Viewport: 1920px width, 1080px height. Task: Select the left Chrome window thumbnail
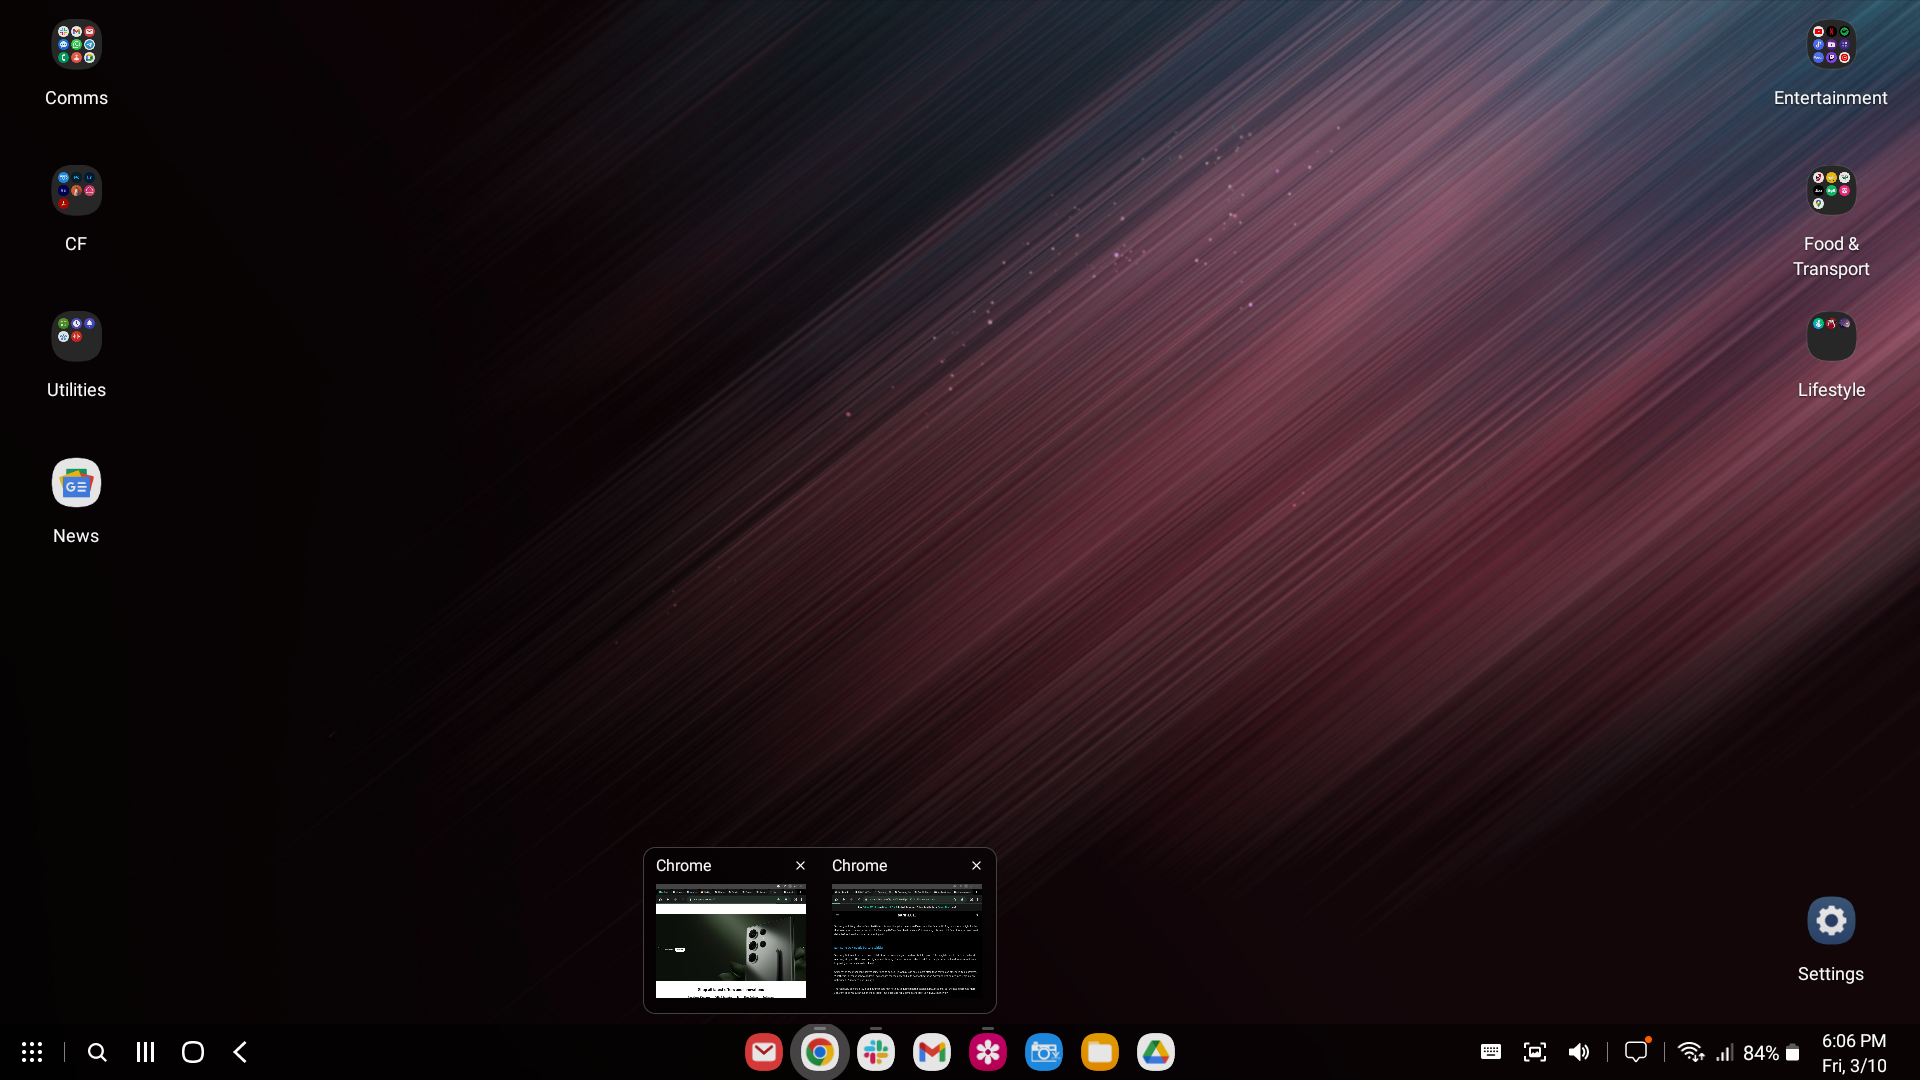tap(731, 941)
